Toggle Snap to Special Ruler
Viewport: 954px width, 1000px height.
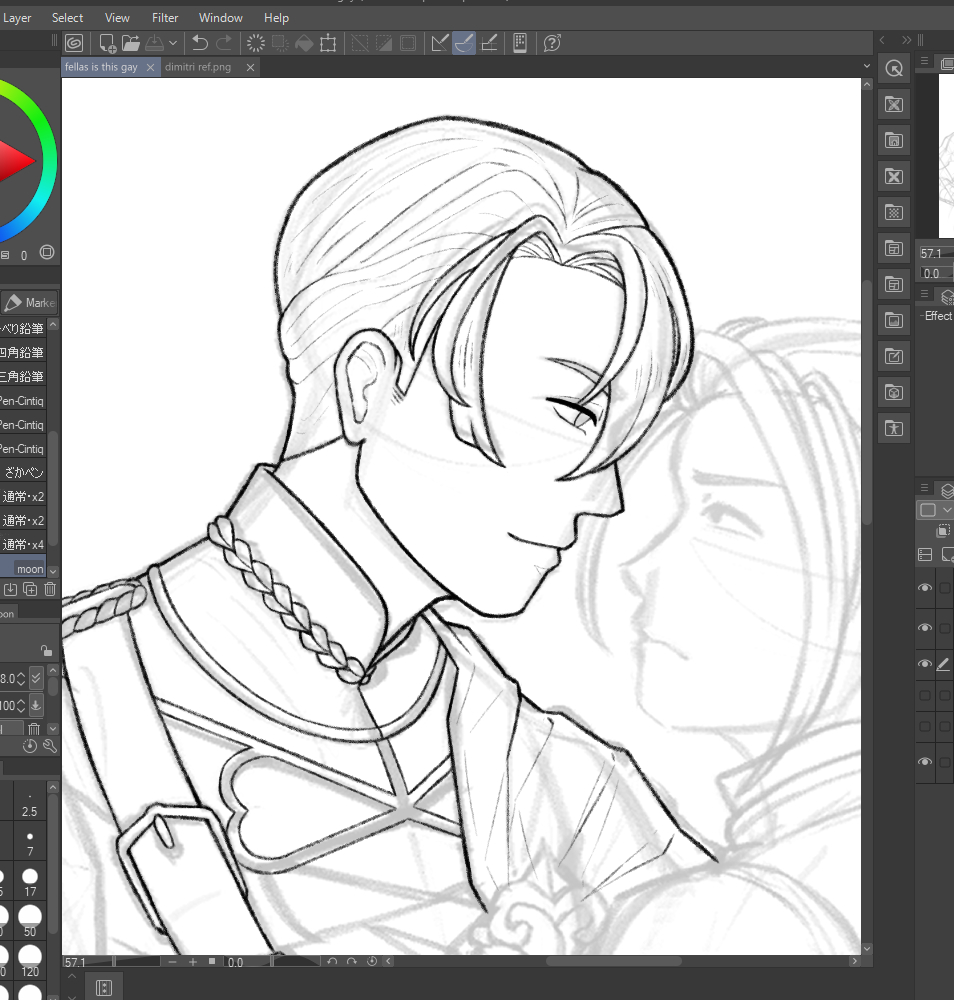coord(464,43)
